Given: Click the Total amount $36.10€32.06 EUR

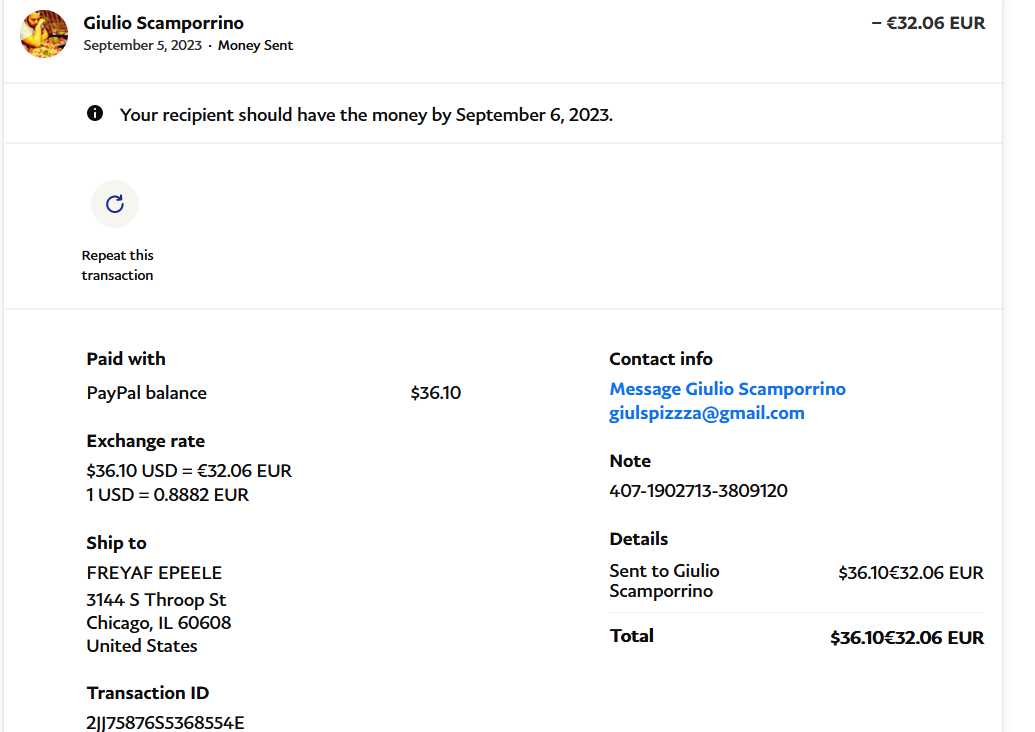Looking at the screenshot, I should point(906,638).
